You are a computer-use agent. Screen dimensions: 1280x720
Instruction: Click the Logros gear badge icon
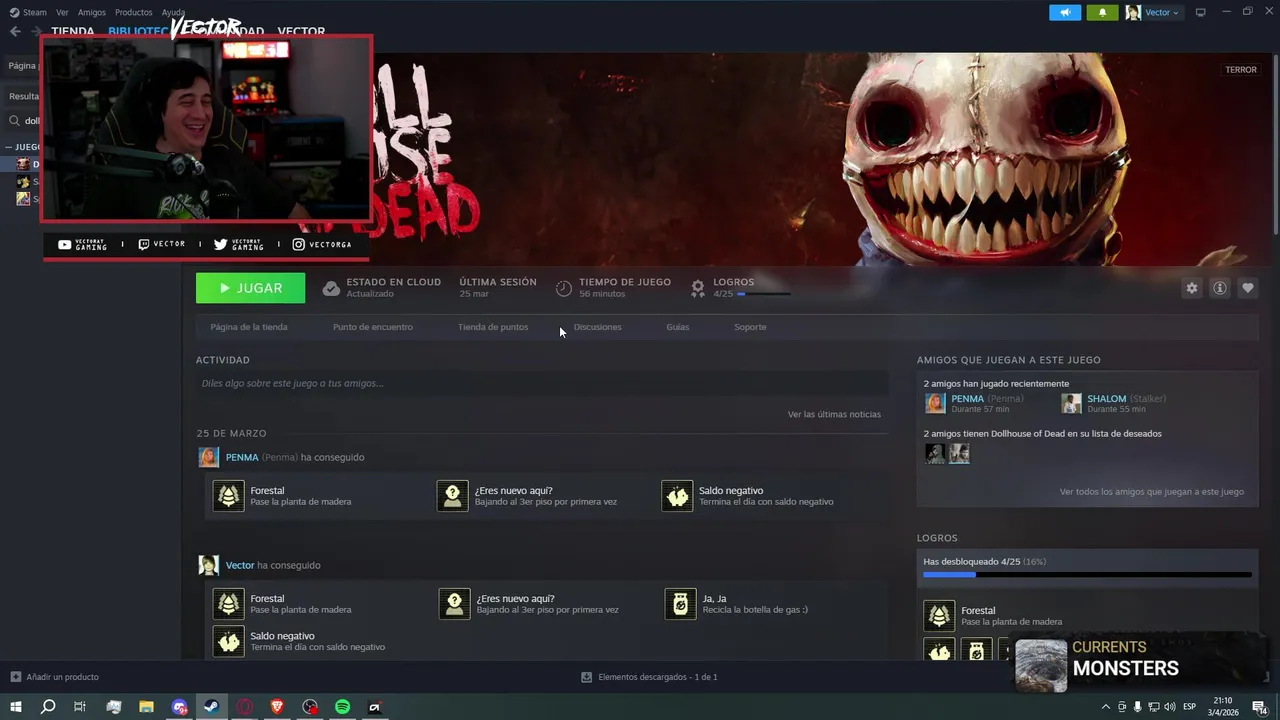698,288
